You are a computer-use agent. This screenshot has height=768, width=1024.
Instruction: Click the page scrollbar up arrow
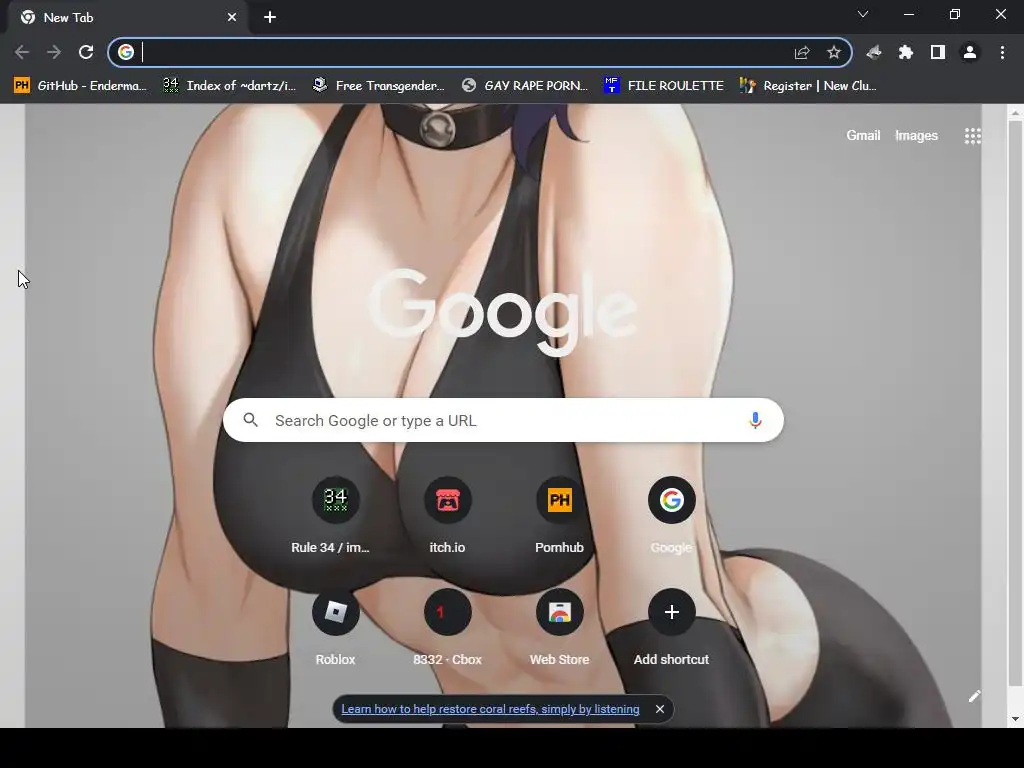click(x=1015, y=112)
